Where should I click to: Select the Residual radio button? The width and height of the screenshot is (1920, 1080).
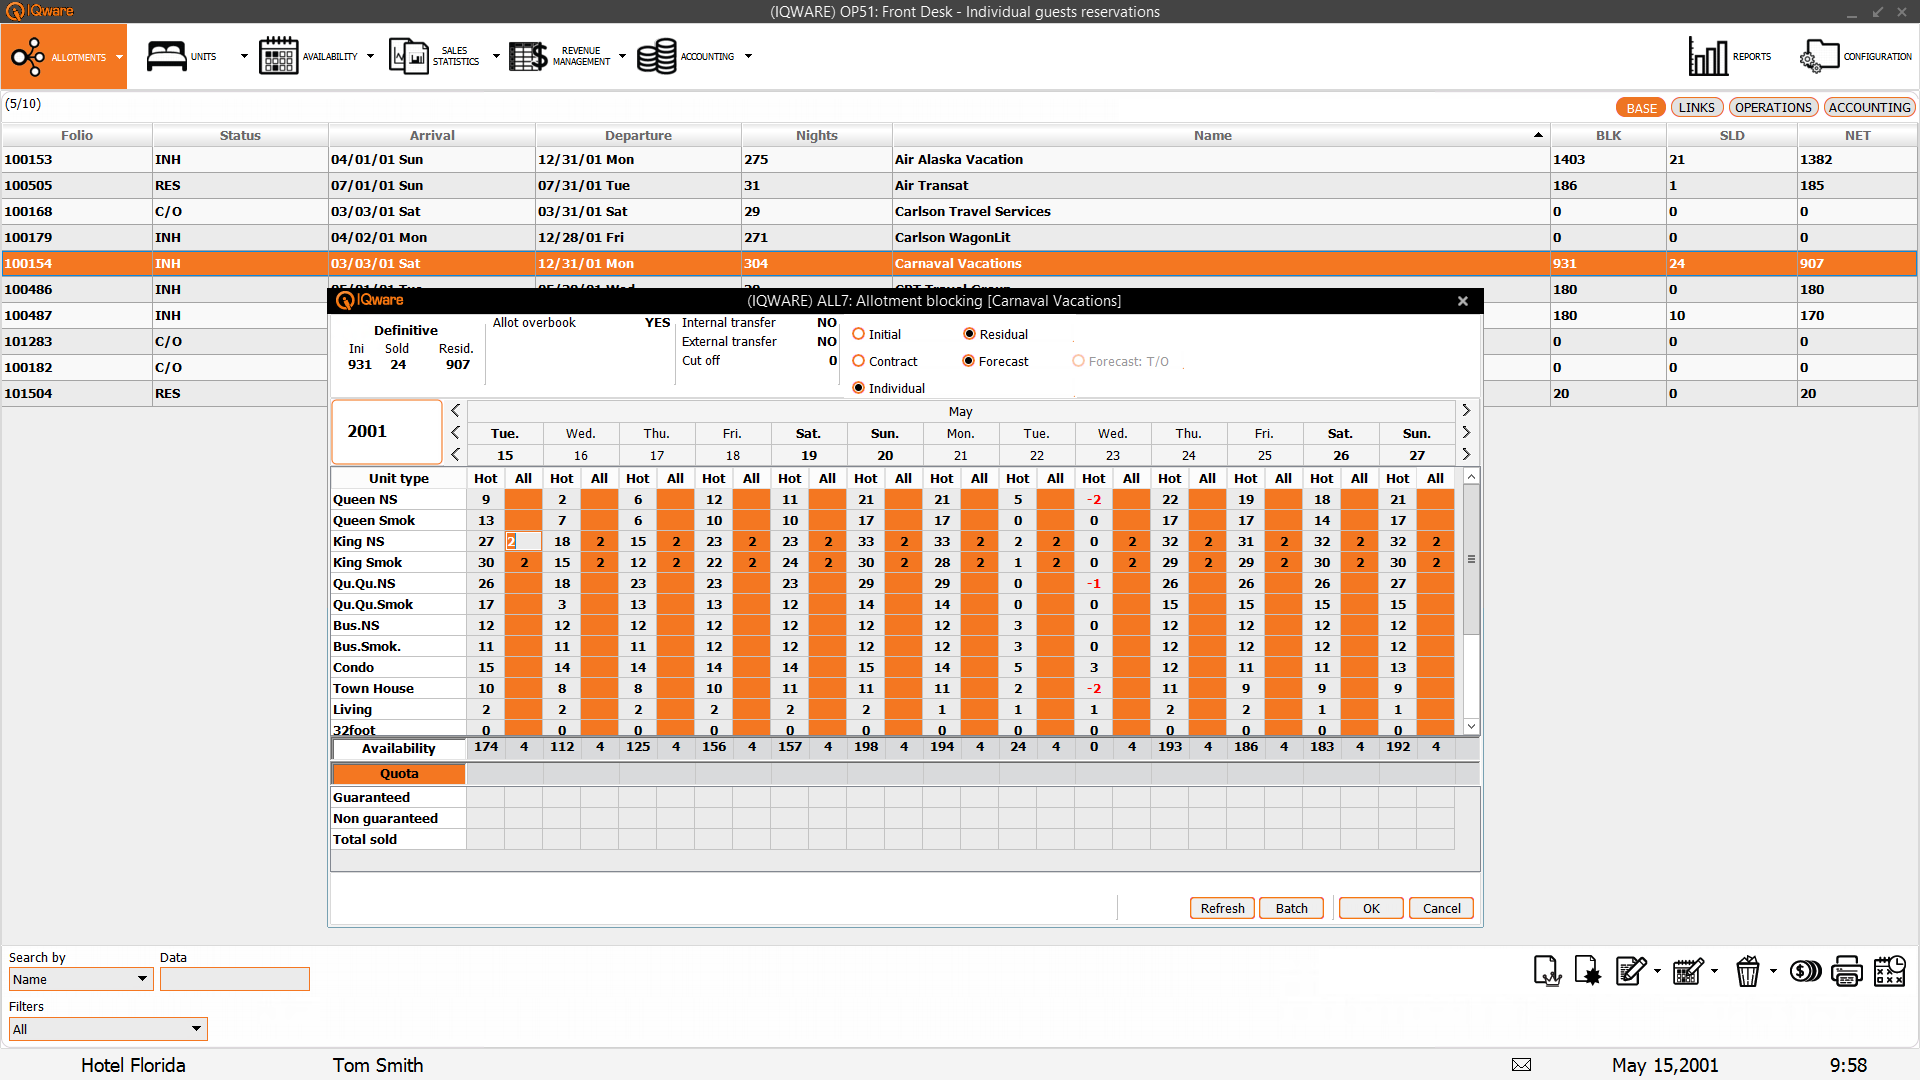click(x=969, y=334)
